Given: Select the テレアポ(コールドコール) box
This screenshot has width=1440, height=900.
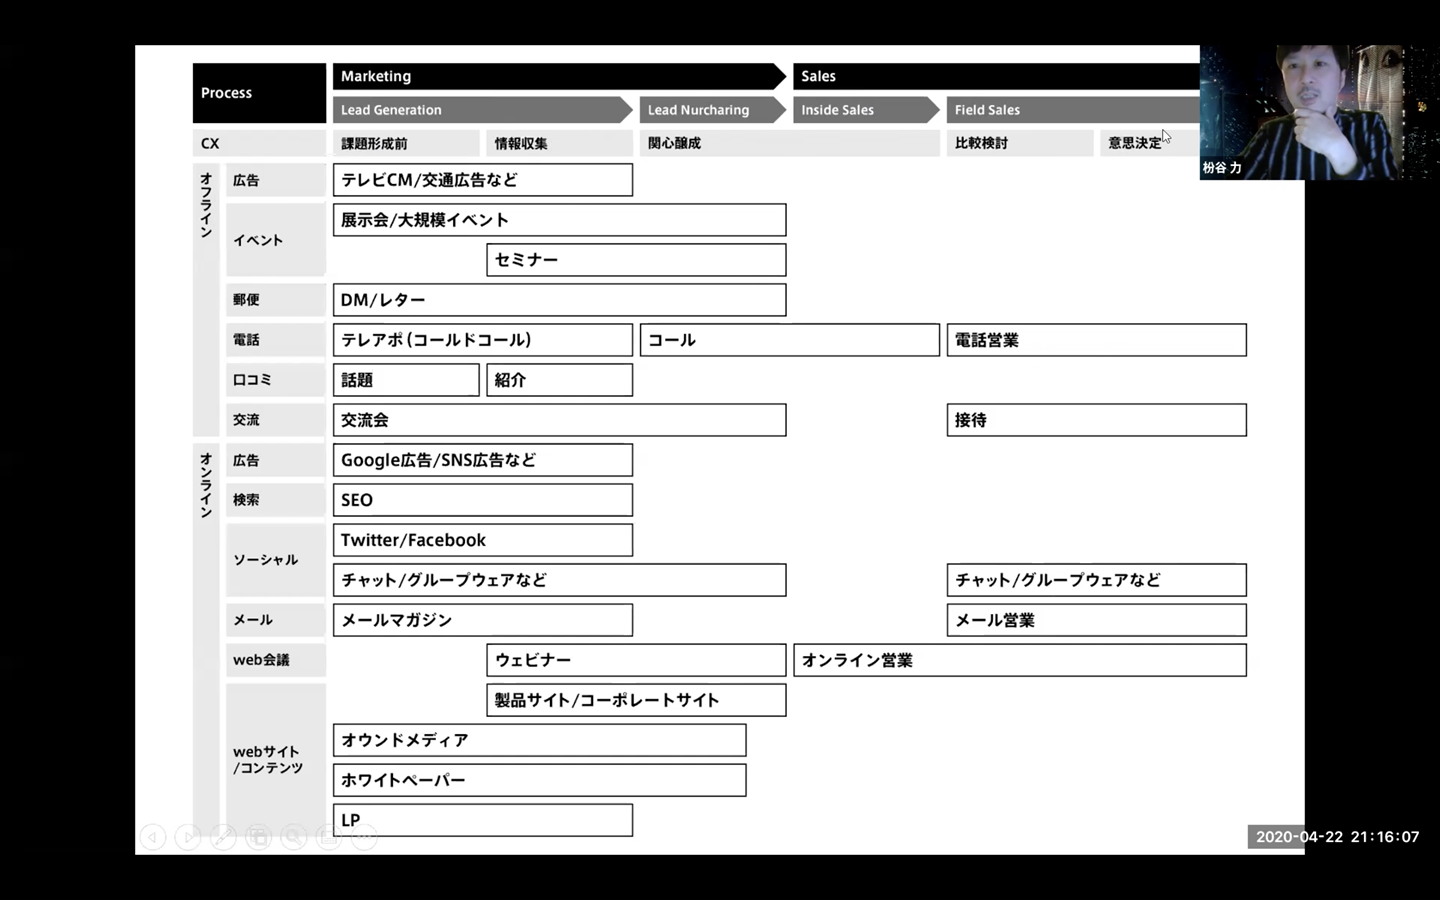Looking at the screenshot, I should [x=483, y=340].
